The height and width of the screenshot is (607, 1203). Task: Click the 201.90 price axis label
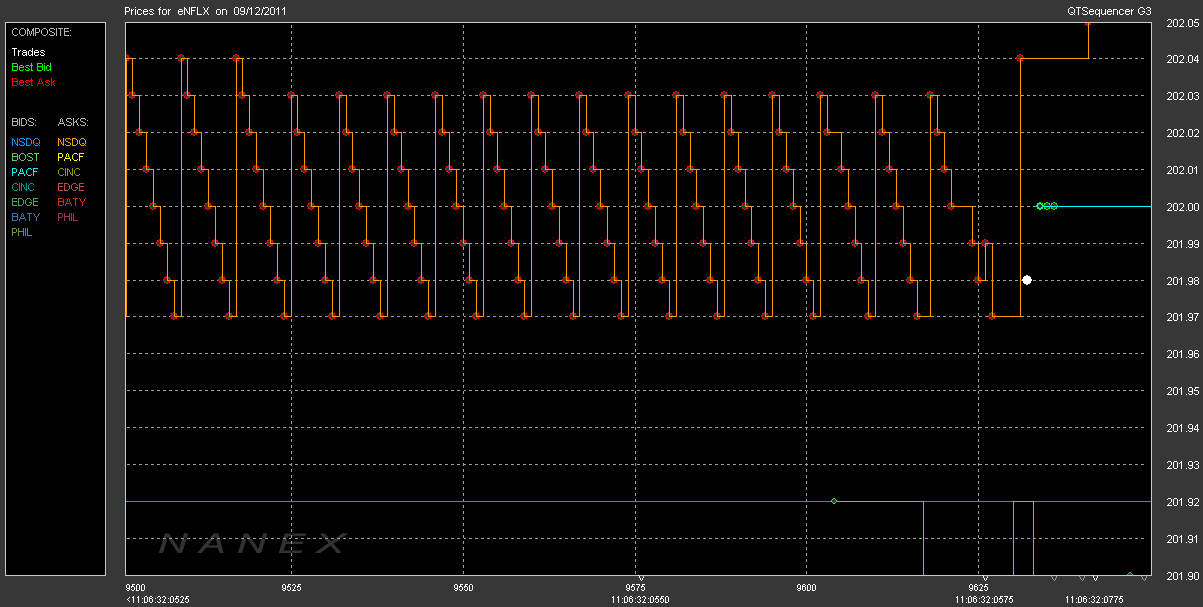pyautogui.click(x=1182, y=576)
